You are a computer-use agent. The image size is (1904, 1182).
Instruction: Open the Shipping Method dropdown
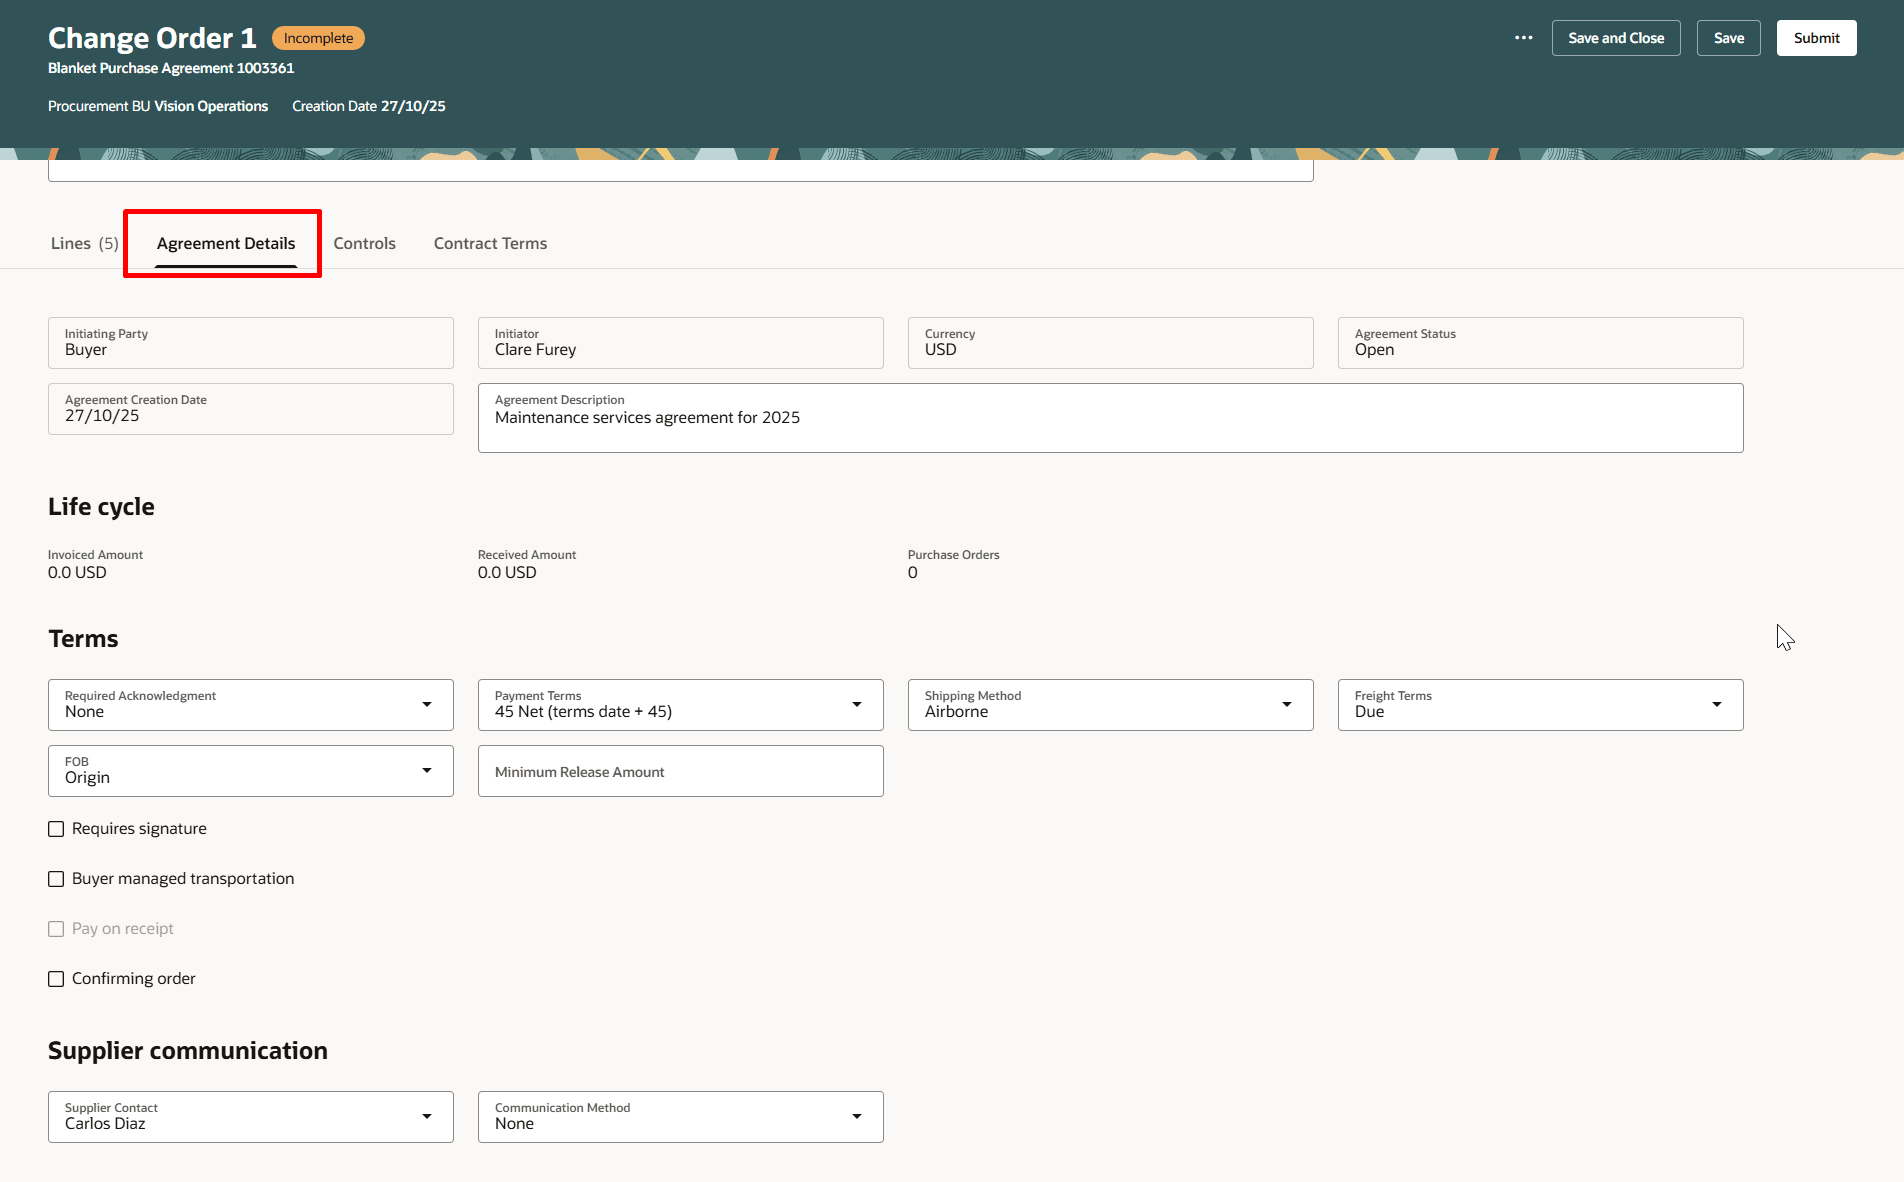coord(1287,704)
